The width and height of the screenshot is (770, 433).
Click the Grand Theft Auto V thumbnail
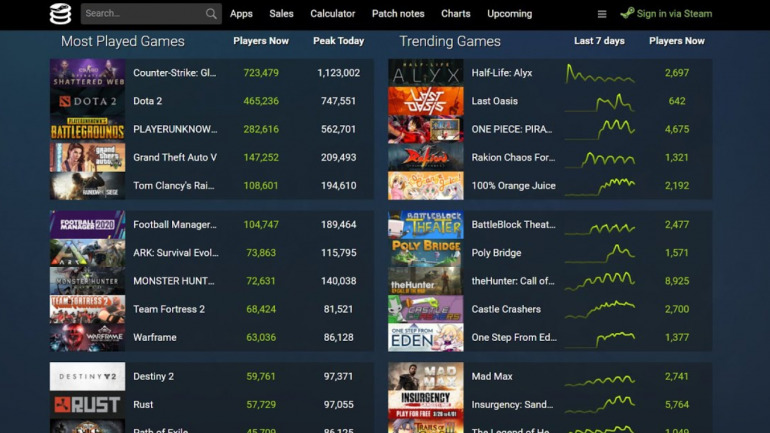(87, 158)
